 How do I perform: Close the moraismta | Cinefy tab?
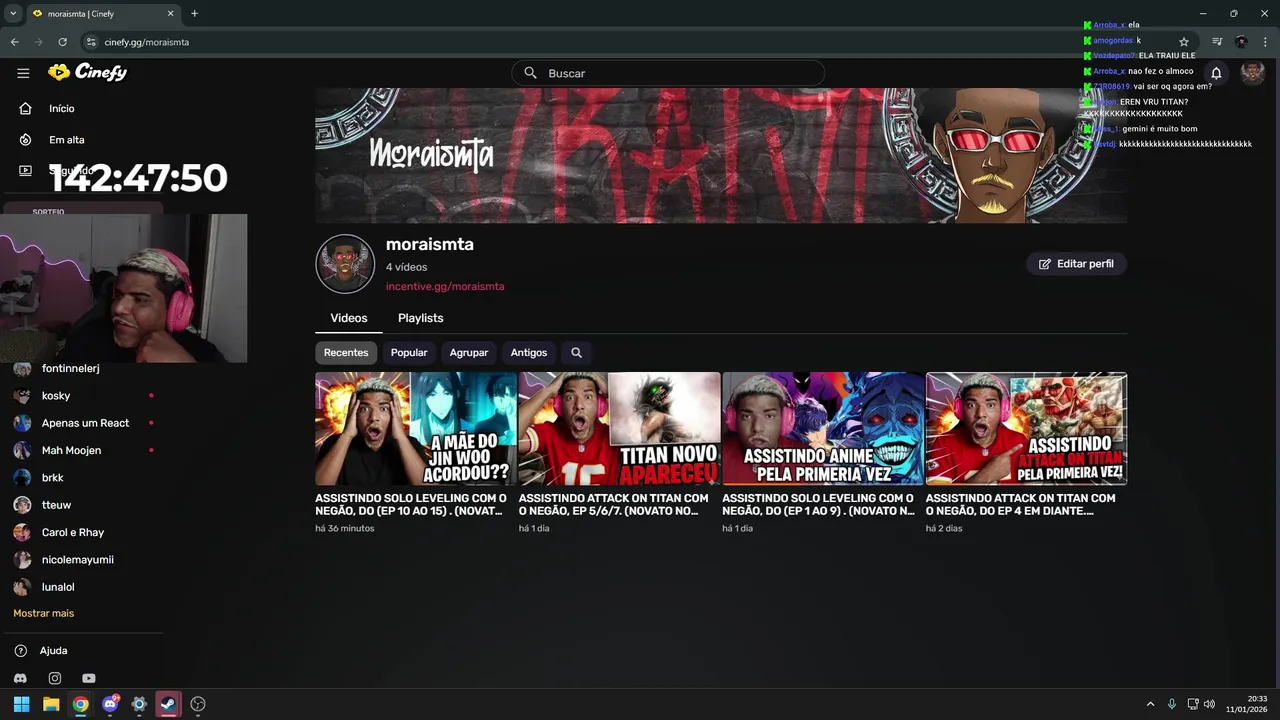(x=170, y=14)
